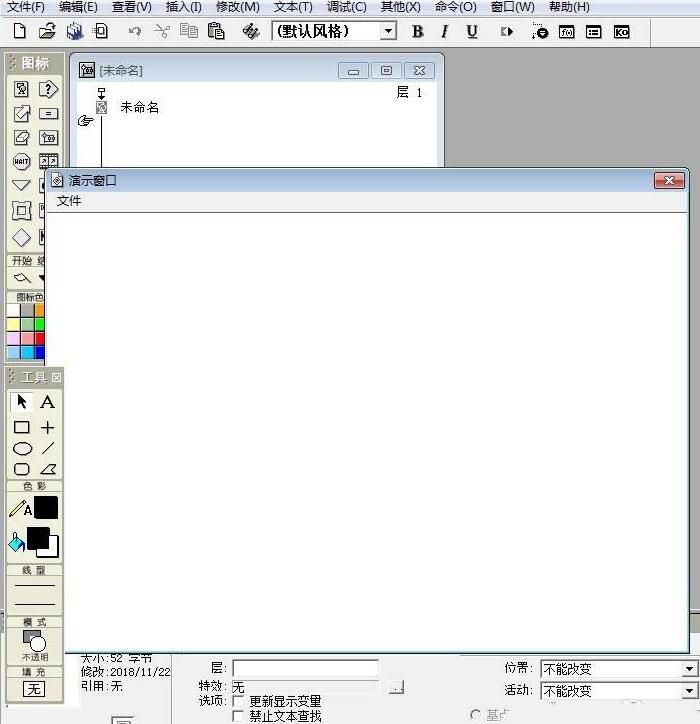Pick the Start flag in icon palette
This screenshot has width=700, height=724.
22,278
